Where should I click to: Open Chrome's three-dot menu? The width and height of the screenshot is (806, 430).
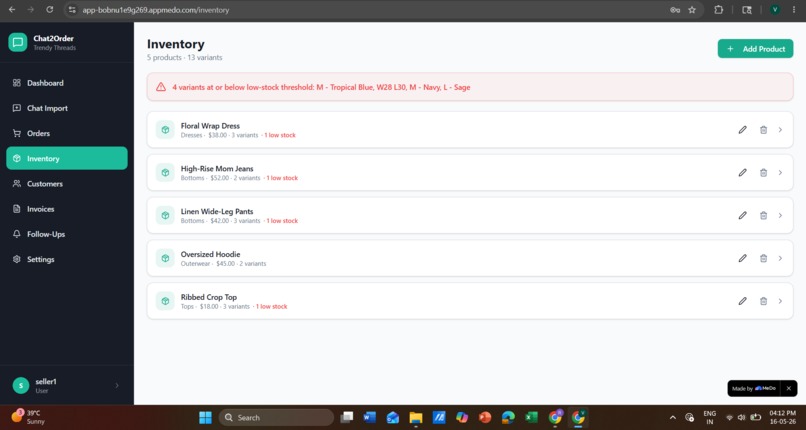coord(794,10)
